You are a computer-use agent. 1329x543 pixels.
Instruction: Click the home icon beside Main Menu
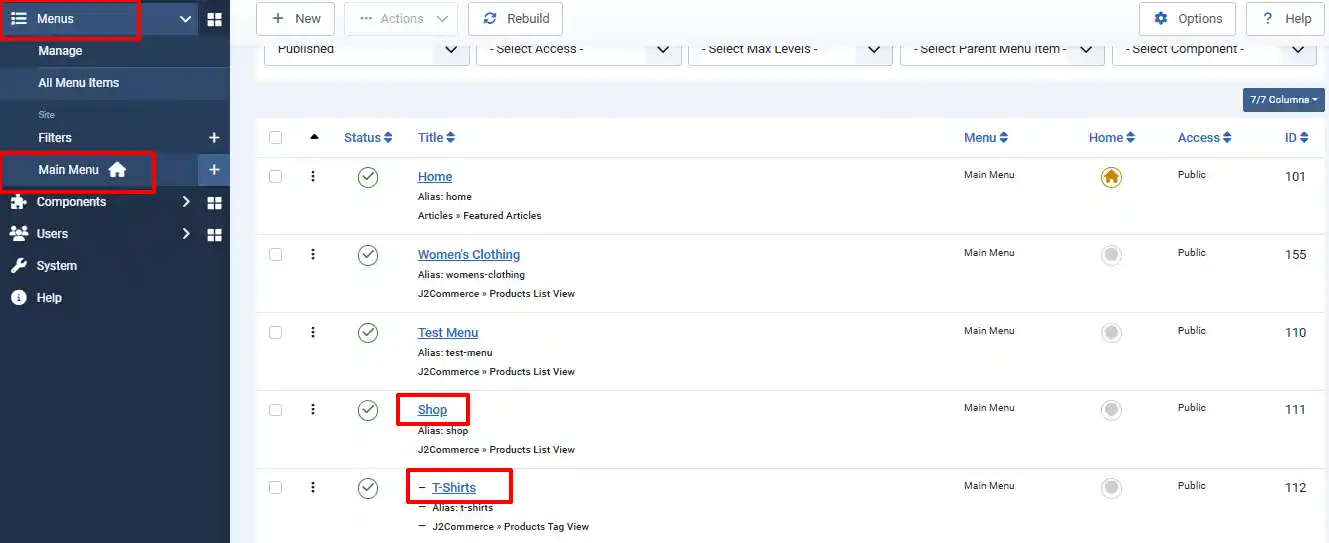click(117, 170)
